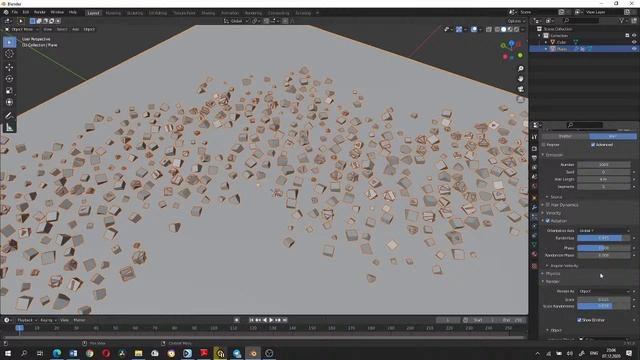Open the Render As dropdown
Screen dimensions: 640x360
click(603, 291)
